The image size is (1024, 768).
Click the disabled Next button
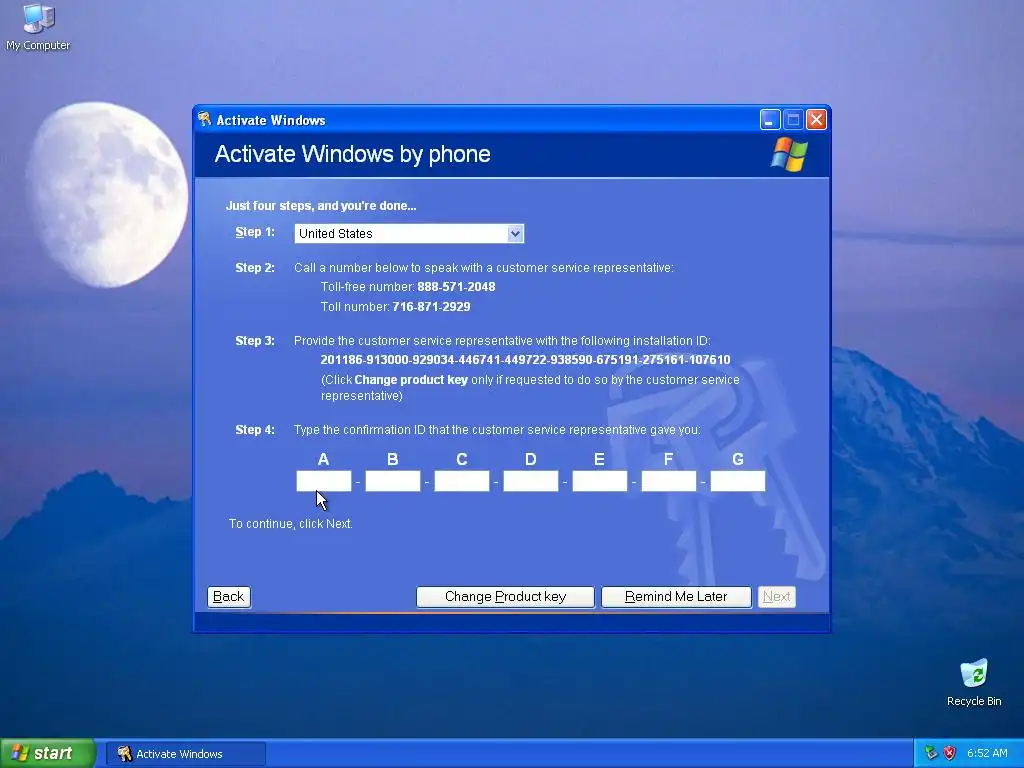tap(776, 596)
